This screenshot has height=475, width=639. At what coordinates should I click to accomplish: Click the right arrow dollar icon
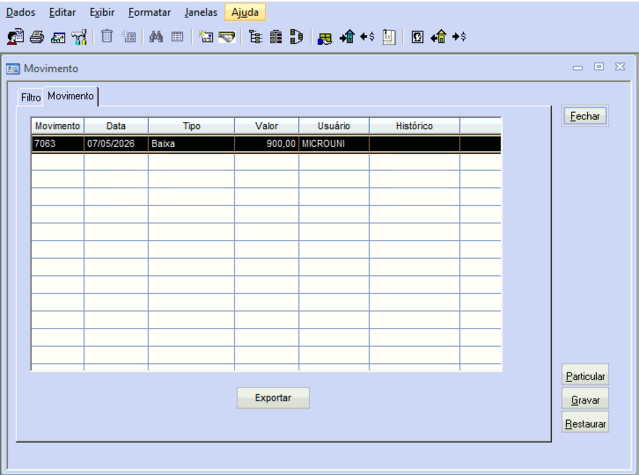pos(459,37)
